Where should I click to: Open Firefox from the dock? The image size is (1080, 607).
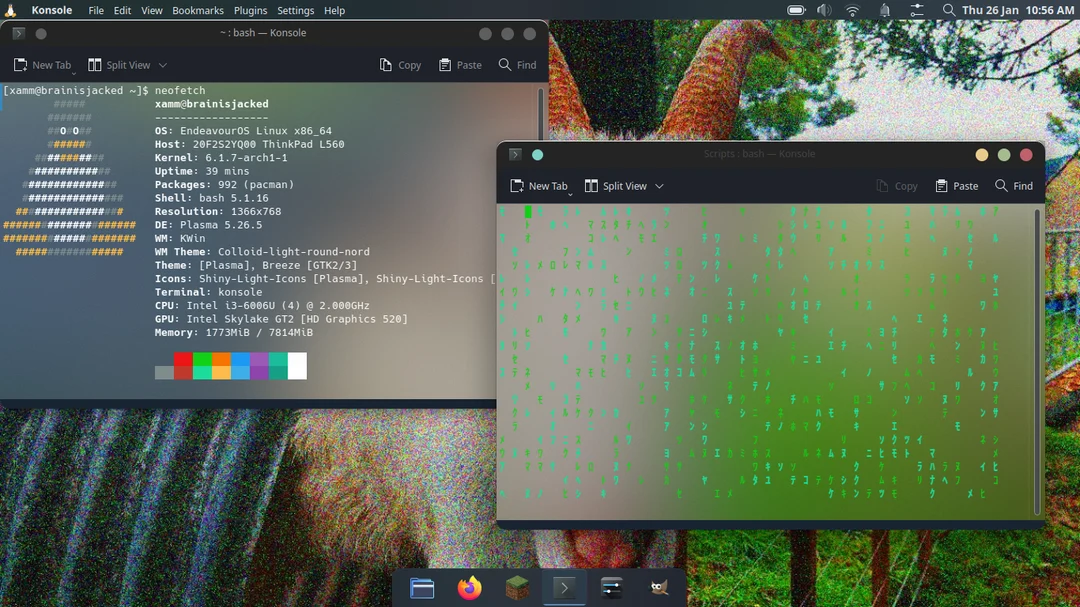click(470, 588)
